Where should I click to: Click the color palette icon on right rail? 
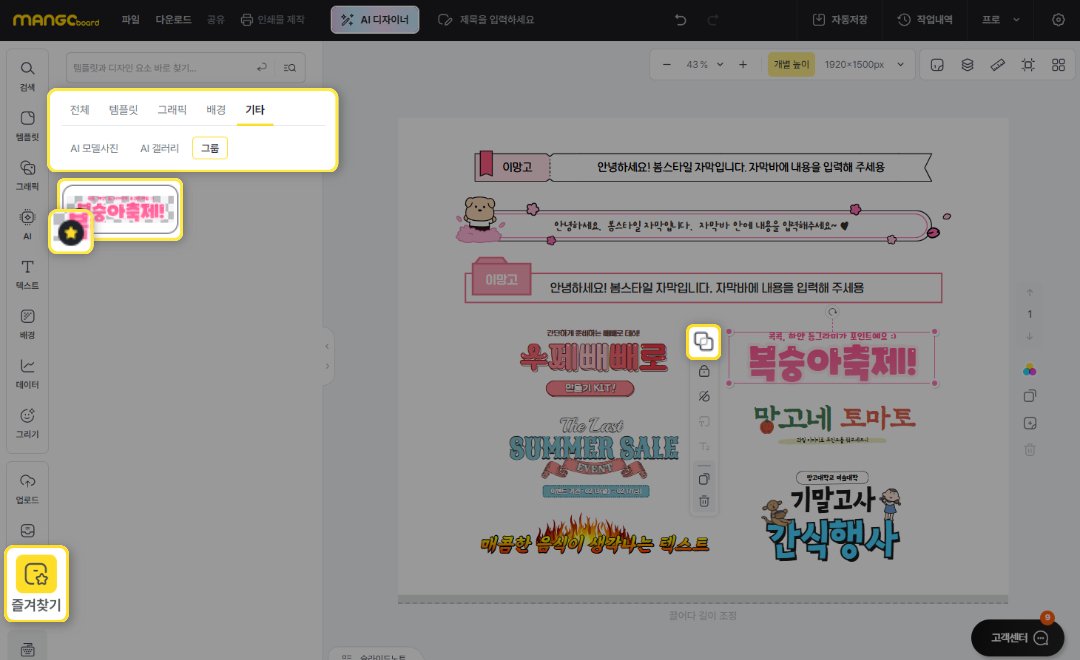(1030, 370)
